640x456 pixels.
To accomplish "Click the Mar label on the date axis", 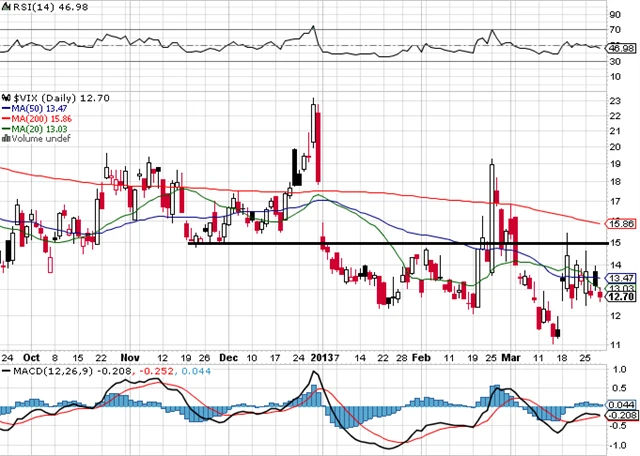I will click(x=511, y=356).
